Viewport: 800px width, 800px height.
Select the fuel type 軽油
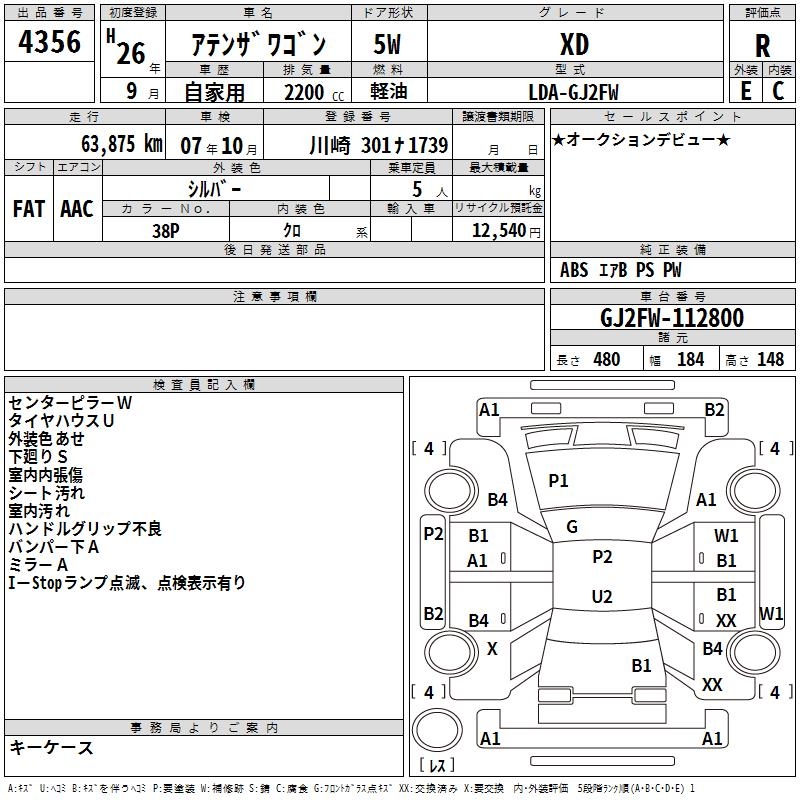(x=389, y=91)
